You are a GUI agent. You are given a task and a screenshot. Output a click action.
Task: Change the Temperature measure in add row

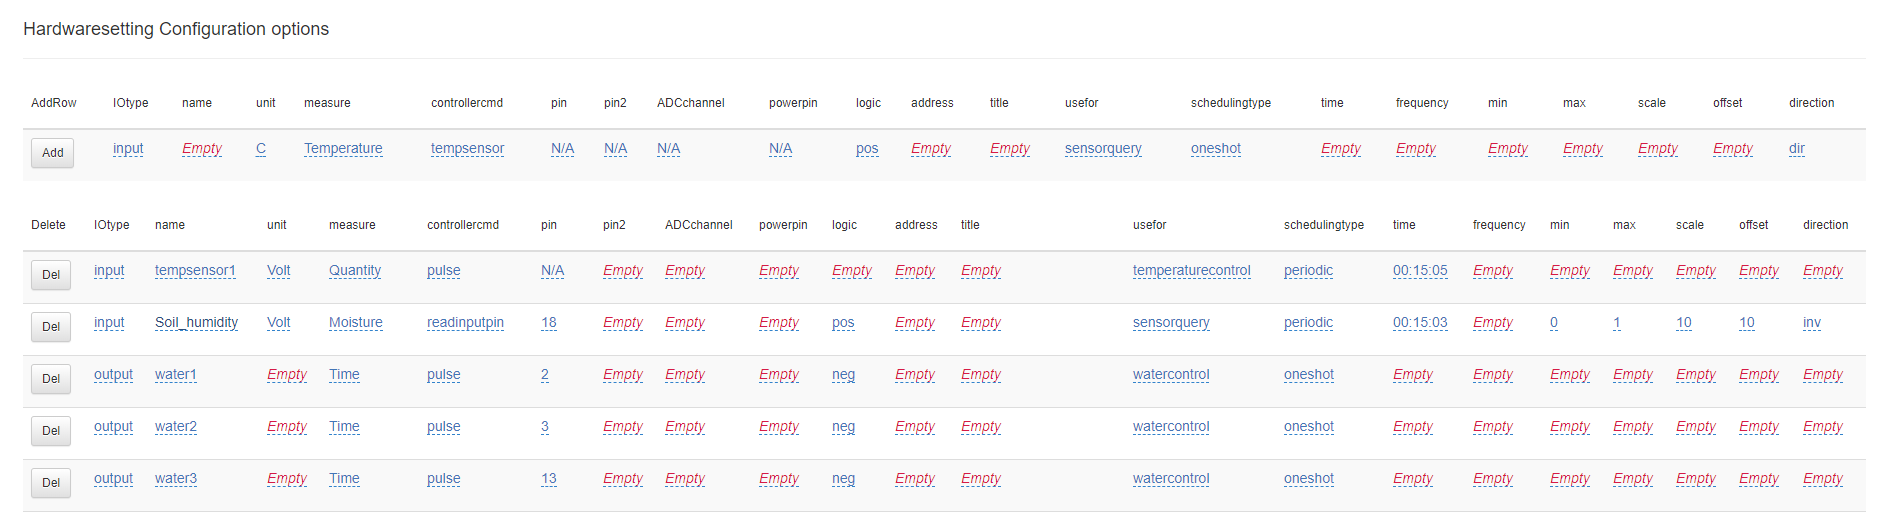tap(343, 149)
